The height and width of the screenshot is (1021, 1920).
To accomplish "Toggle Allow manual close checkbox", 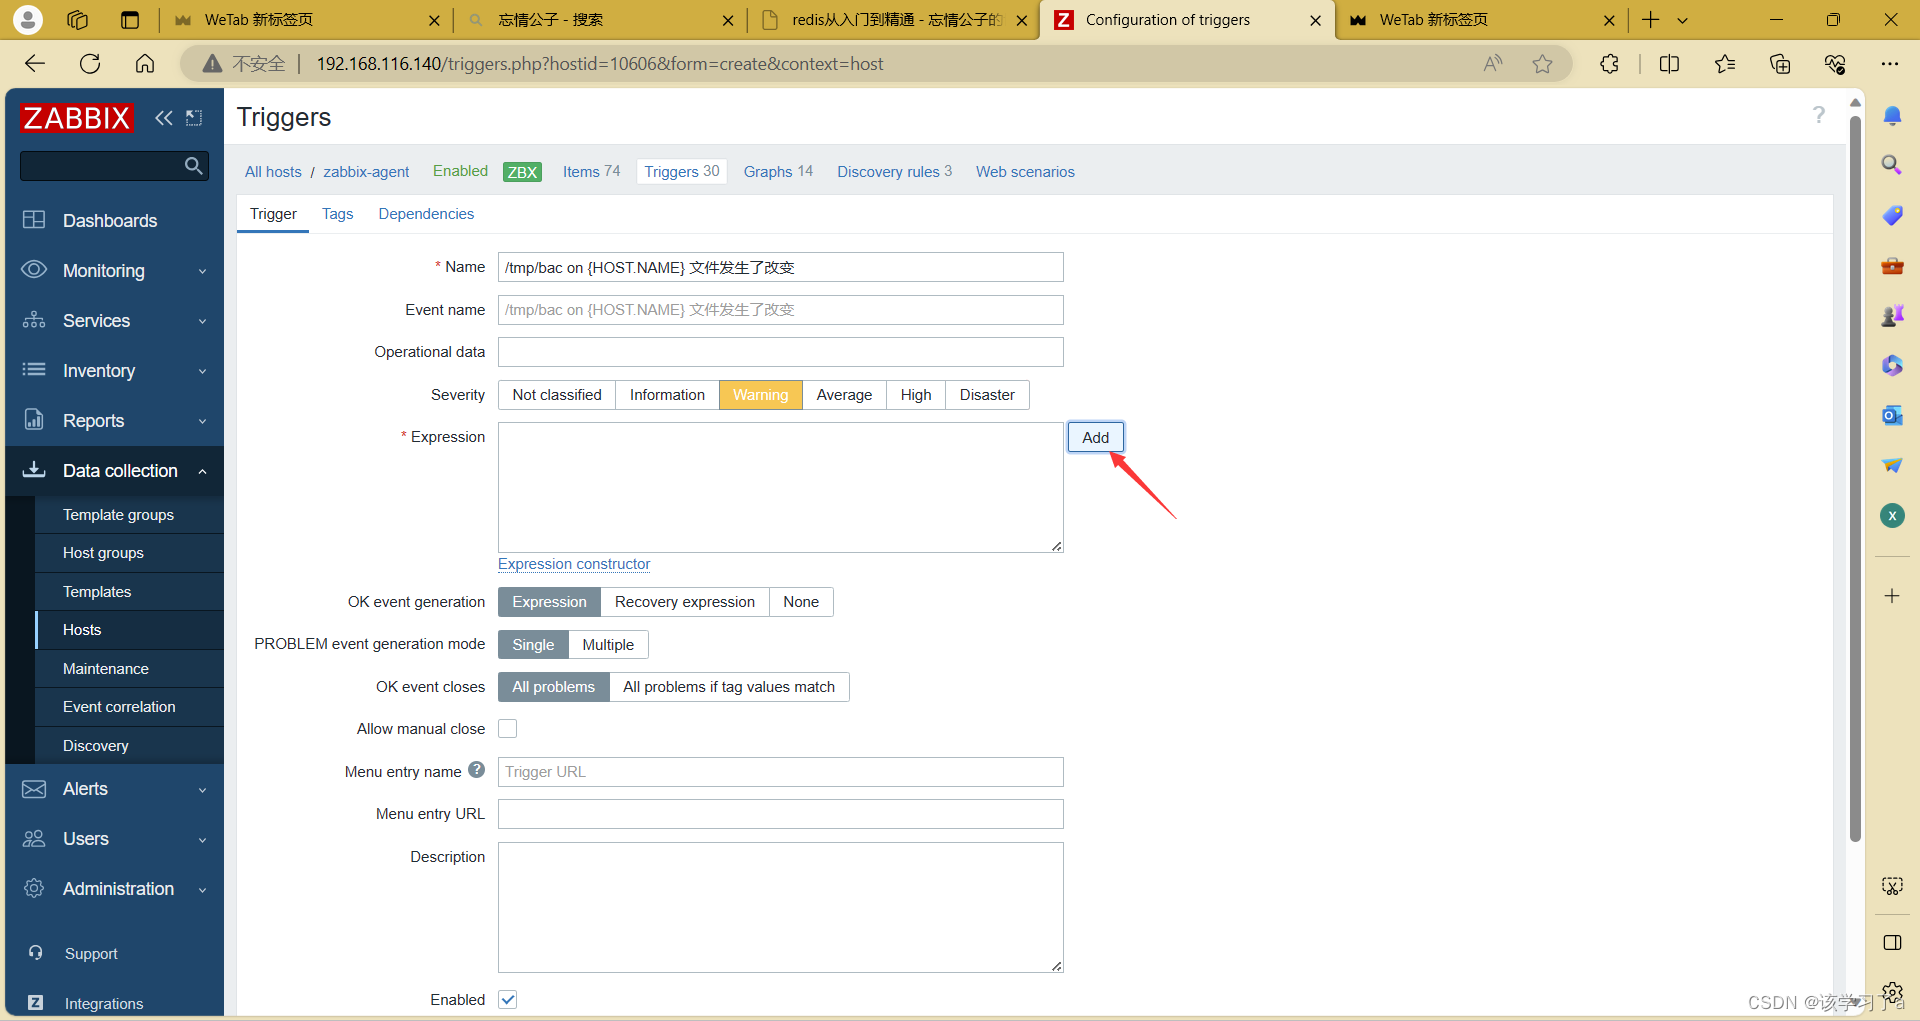I will 508,729.
